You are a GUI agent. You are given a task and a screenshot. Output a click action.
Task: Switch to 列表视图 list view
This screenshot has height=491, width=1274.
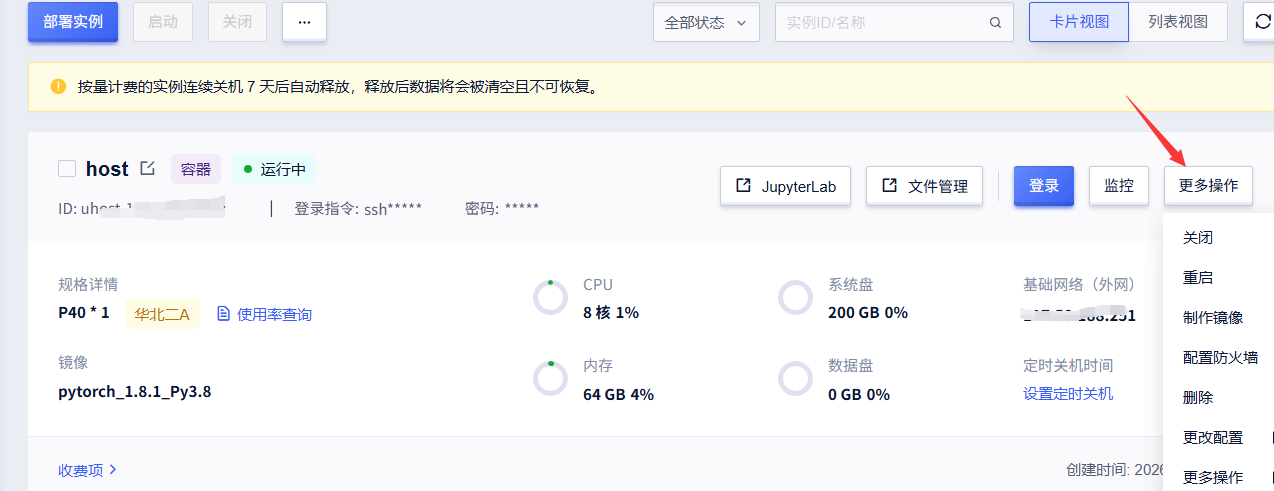[x=1178, y=22]
